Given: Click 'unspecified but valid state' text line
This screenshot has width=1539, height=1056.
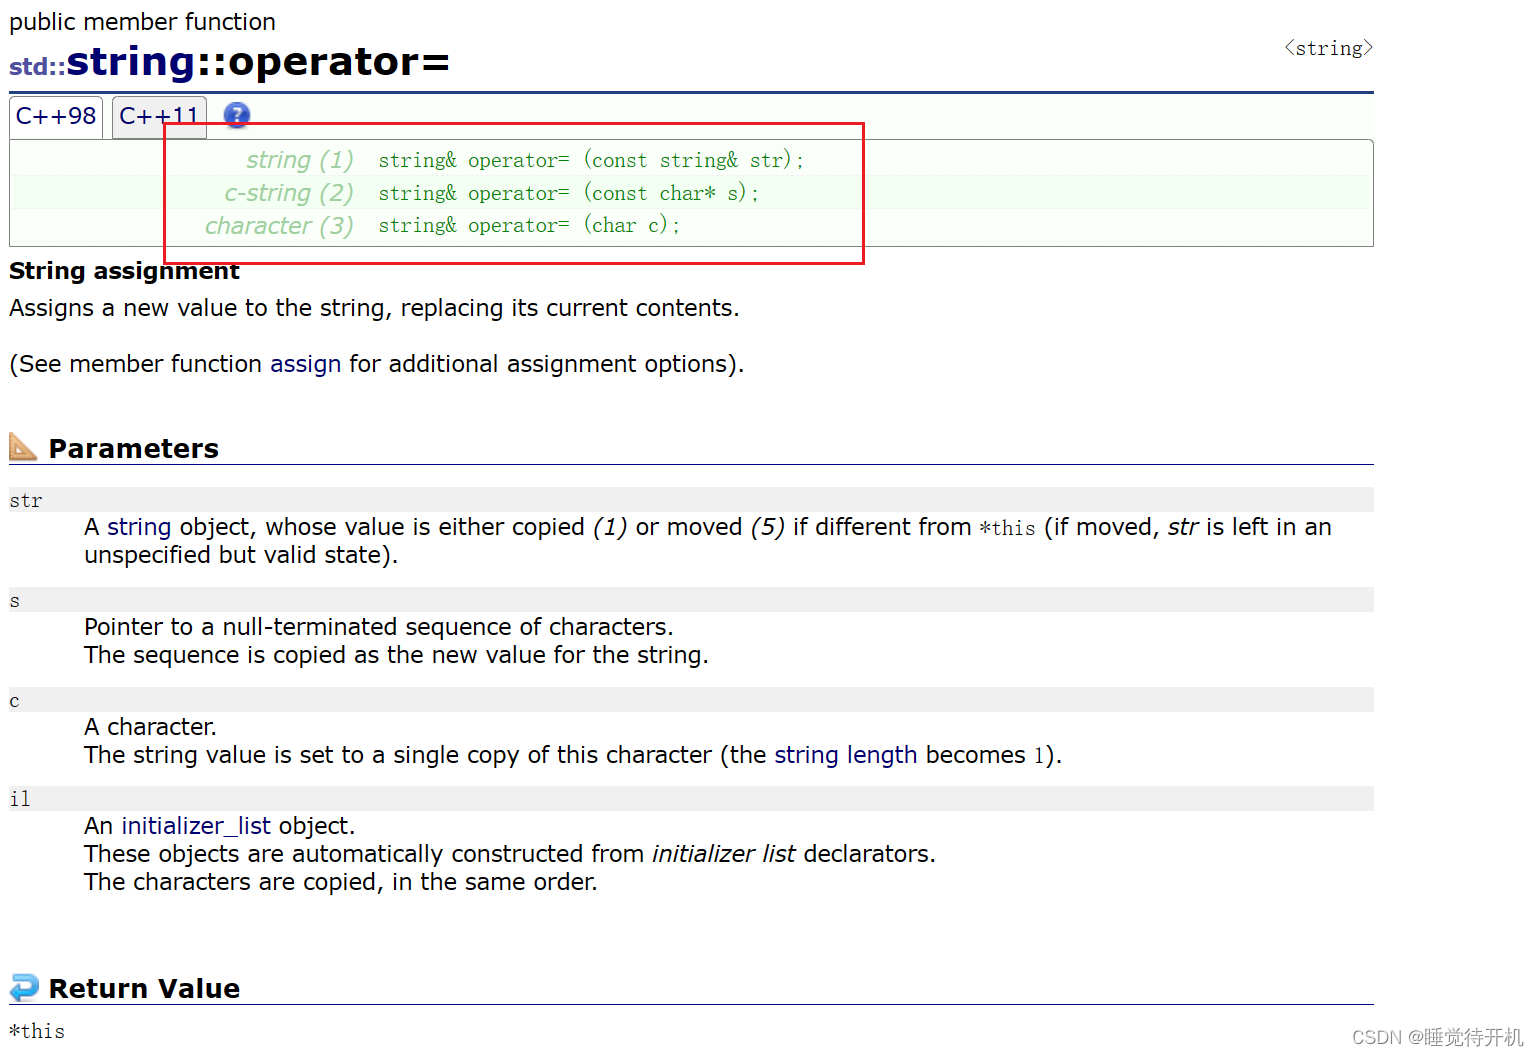Looking at the screenshot, I should click(241, 555).
